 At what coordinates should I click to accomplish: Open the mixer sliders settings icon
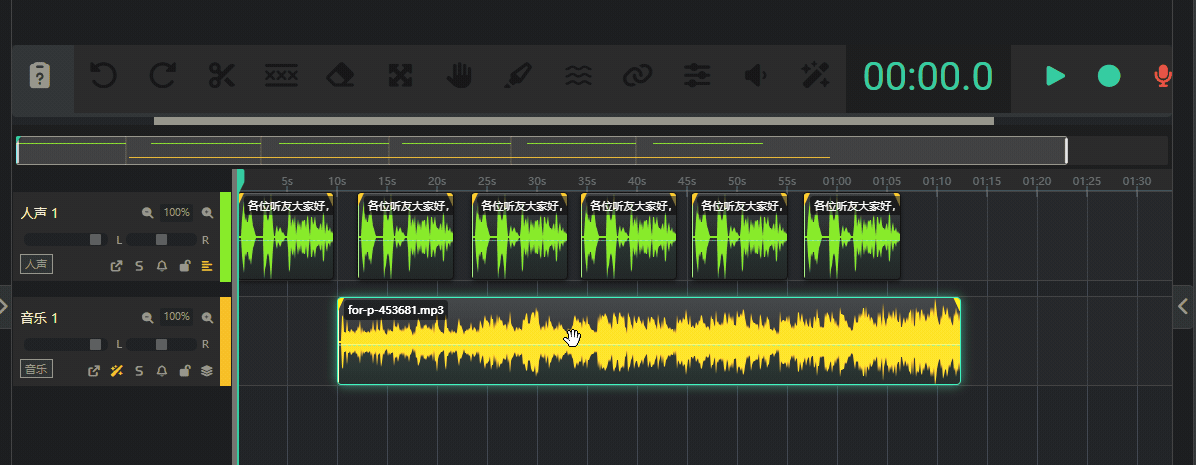pos(697,76)
